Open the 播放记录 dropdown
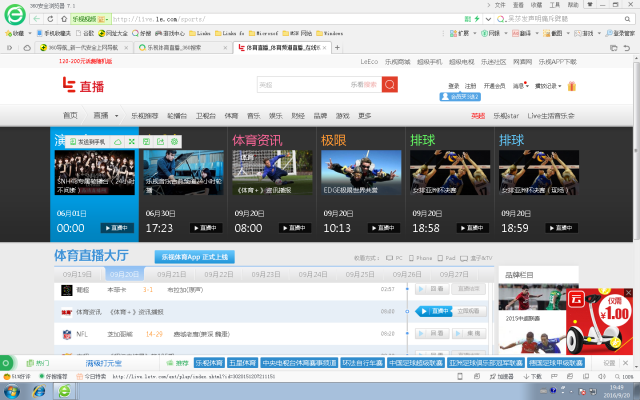This screenshot has height=400, width=640. click(x=548, y=86)
